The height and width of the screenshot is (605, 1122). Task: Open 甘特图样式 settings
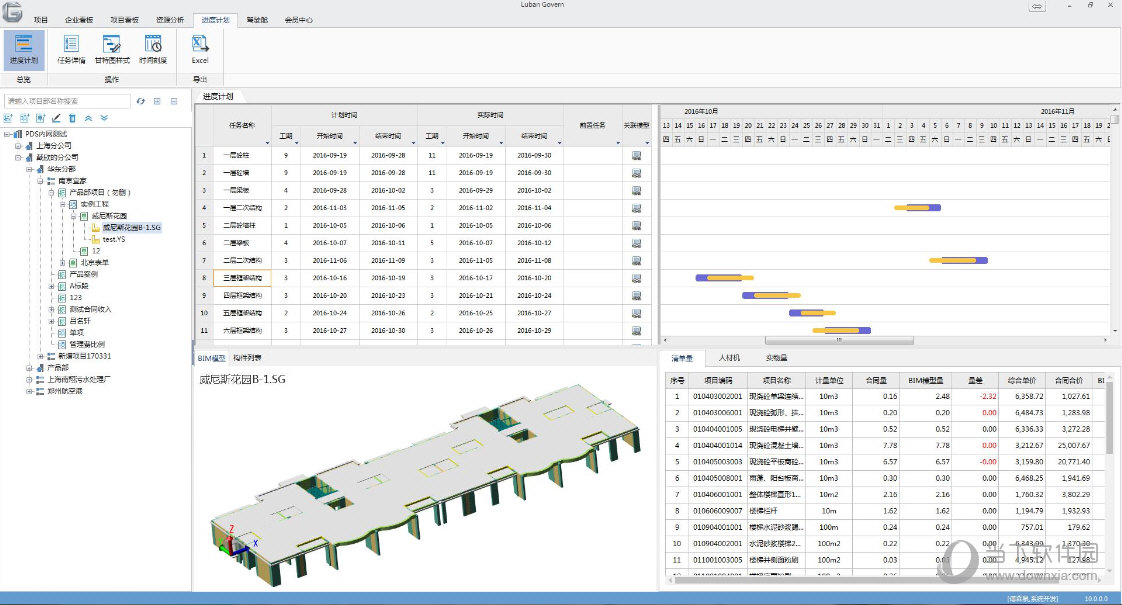point(112,48)
